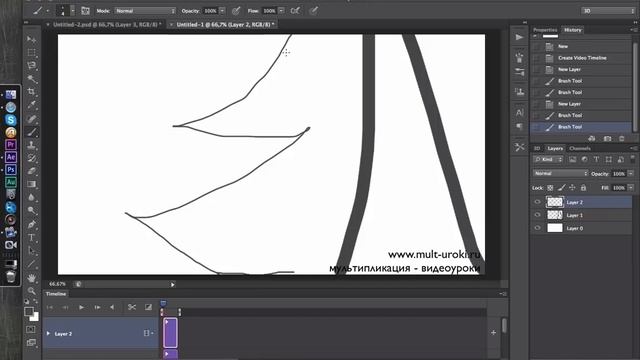Toggle the Quick Mask mode button

pos(31,329)
